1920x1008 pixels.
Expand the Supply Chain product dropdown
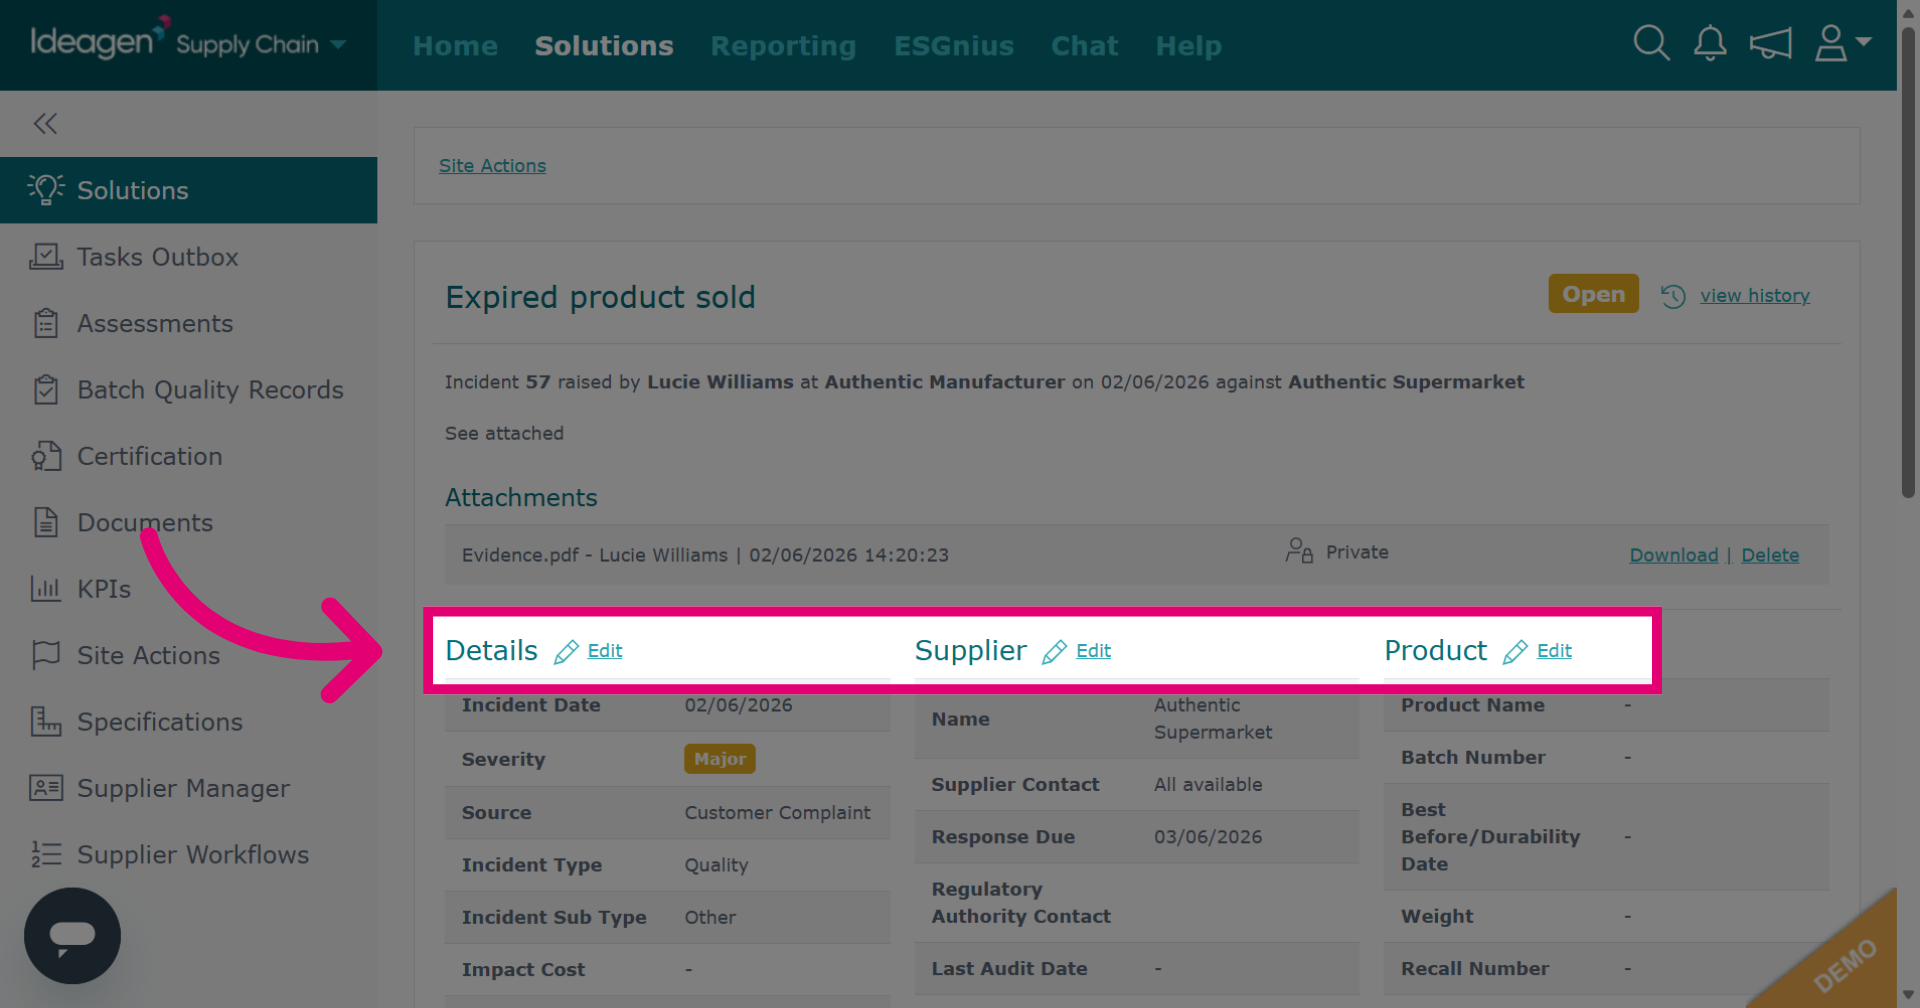coord(338,45)
